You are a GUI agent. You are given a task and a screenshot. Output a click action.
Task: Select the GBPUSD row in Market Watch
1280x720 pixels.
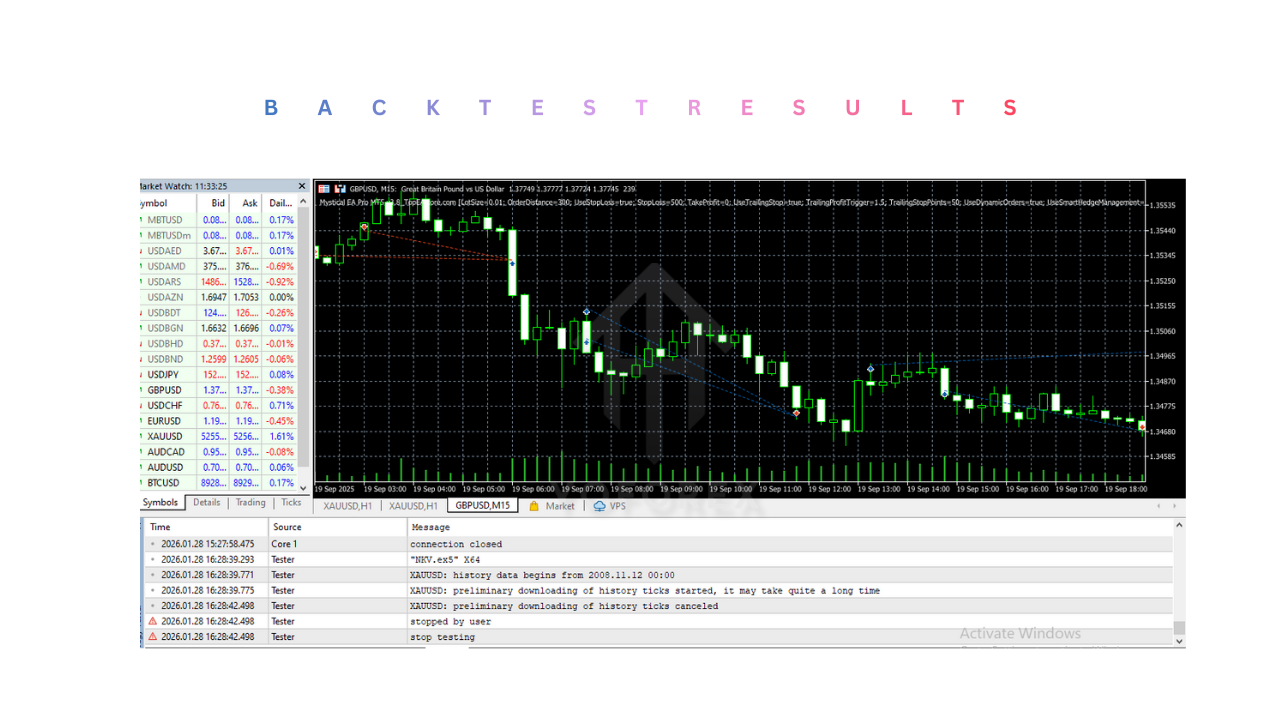pos(166,390)
